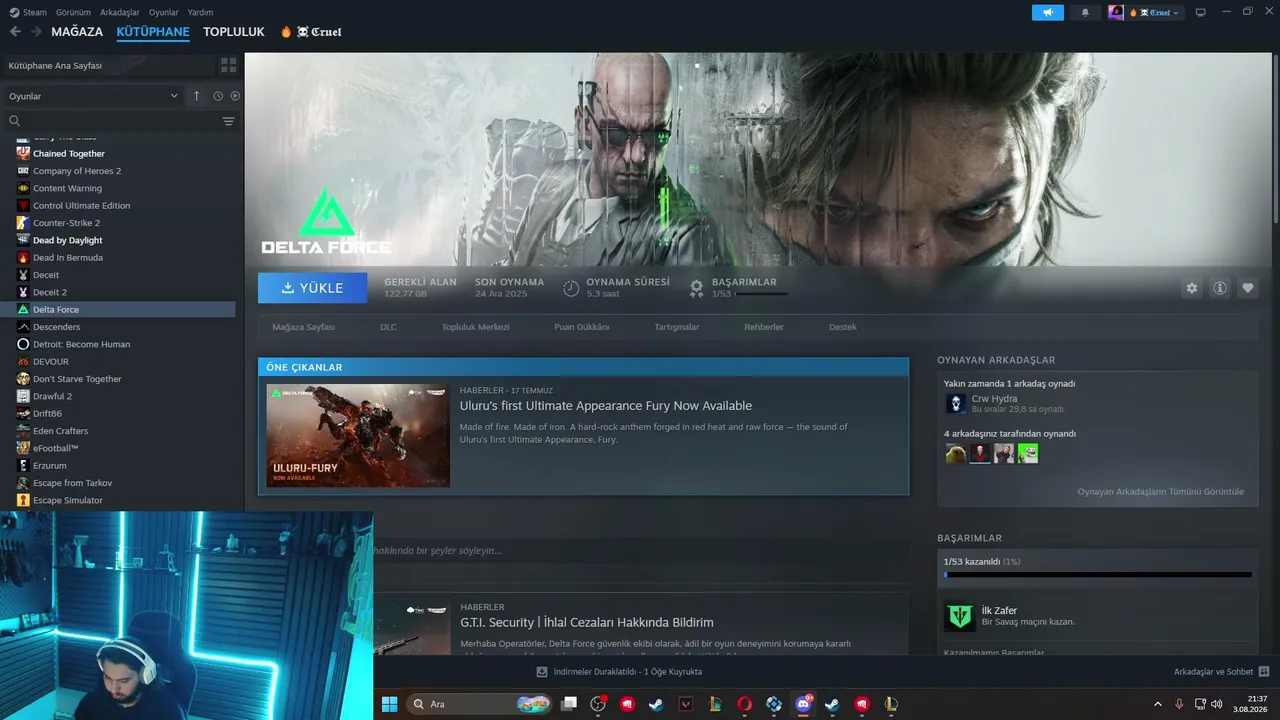The height and width of the screenshot is (720, 1280).
Task: Open the Steam menu
Action: pyautogui.click(x=35, y=13)
